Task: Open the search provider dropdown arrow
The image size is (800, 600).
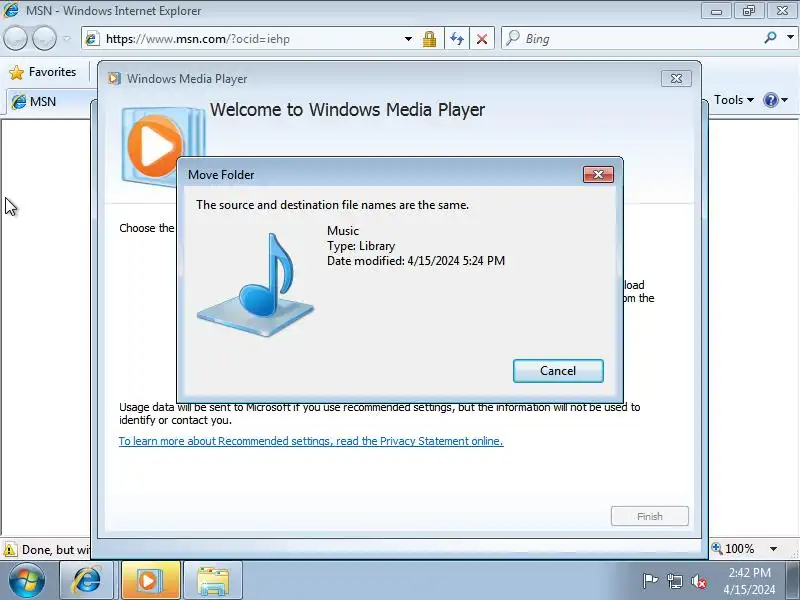Action: pyautogui.click(x=790, y=37)
